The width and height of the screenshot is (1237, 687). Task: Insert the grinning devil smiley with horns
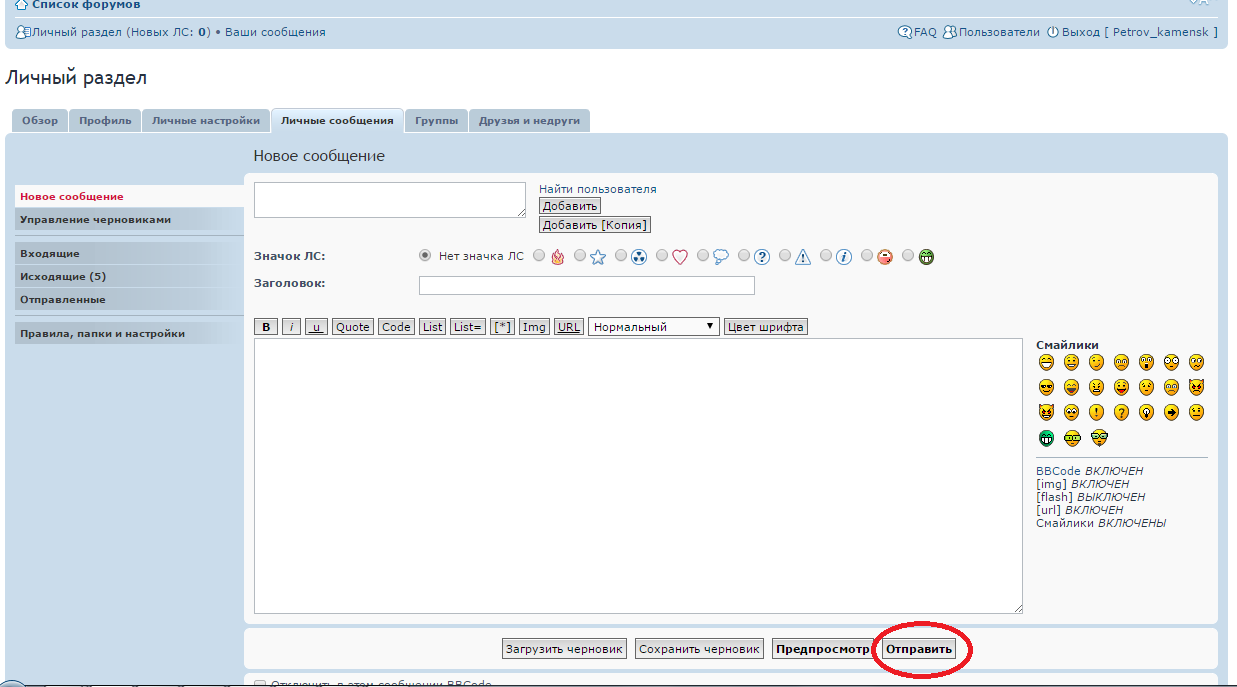pos(1046,412)
